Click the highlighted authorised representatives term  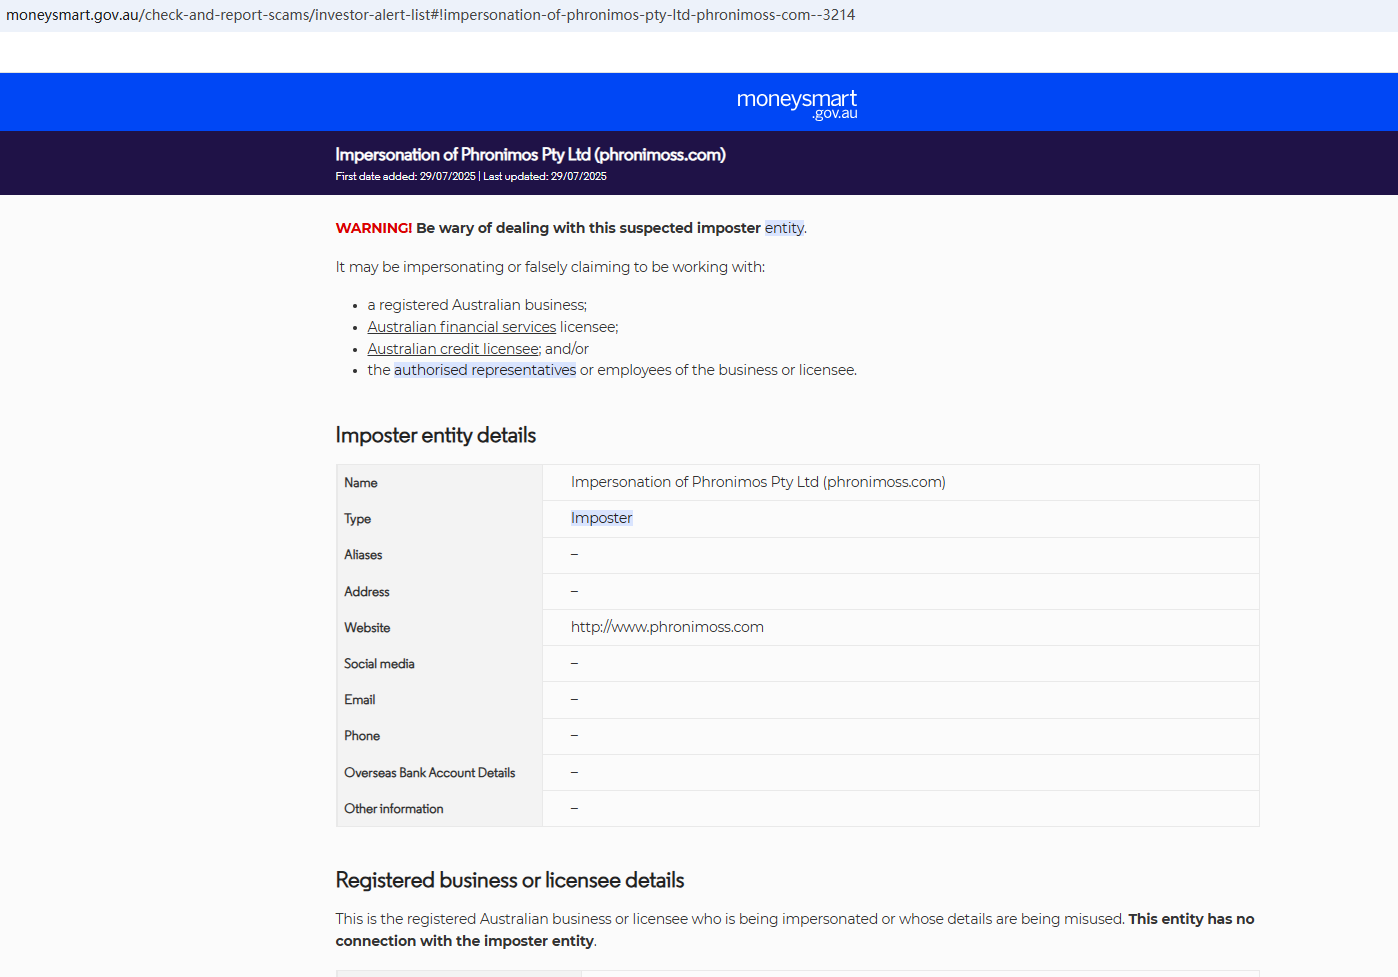[485, 370]
